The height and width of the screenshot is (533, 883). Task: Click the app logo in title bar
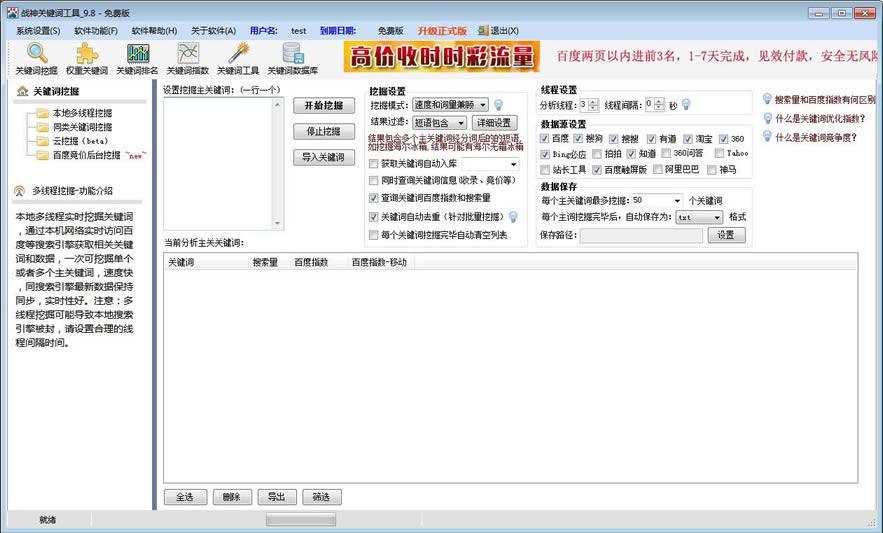pos(12,12)
